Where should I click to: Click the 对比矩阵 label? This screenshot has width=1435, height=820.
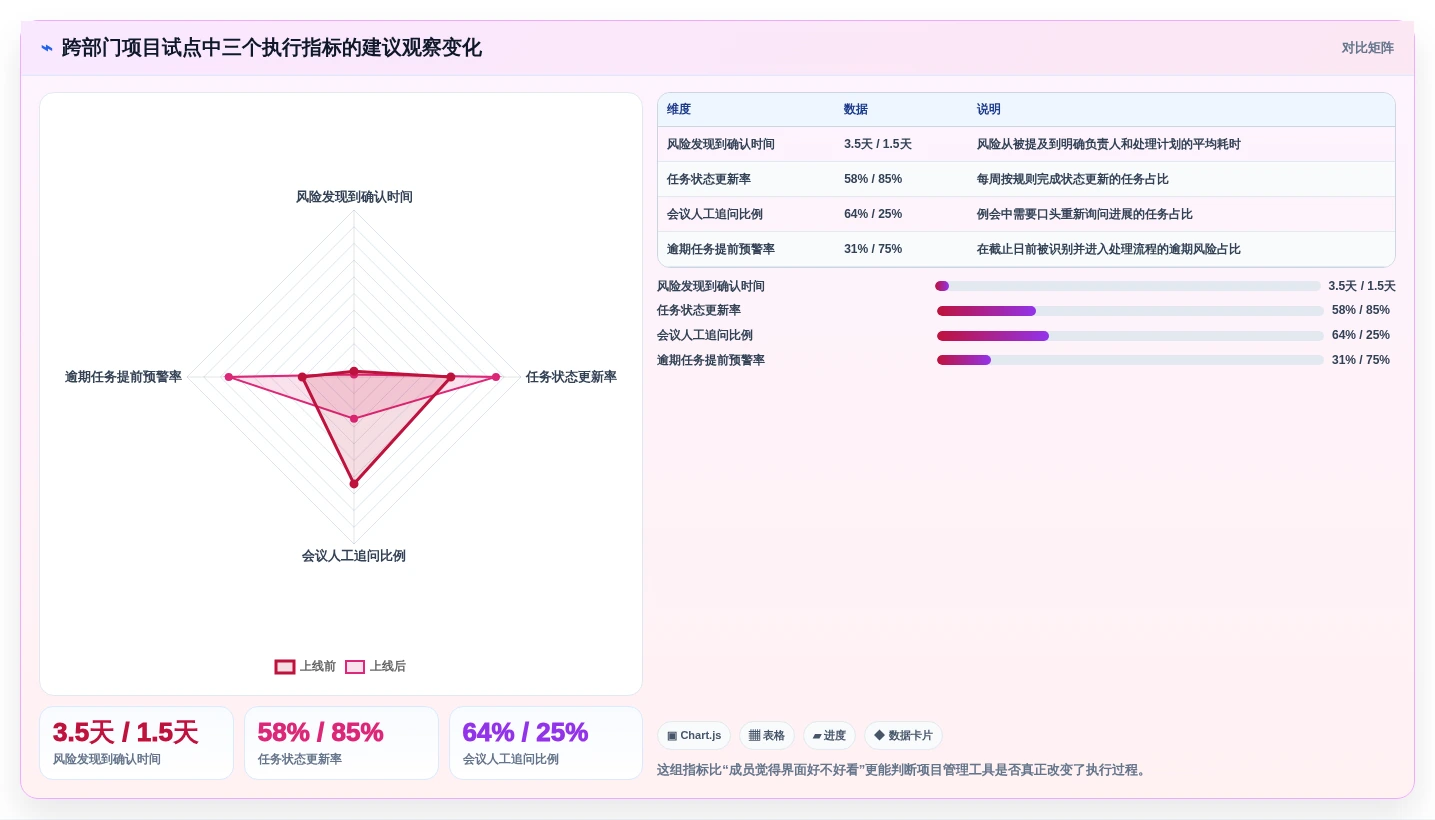click(1367, 48)
